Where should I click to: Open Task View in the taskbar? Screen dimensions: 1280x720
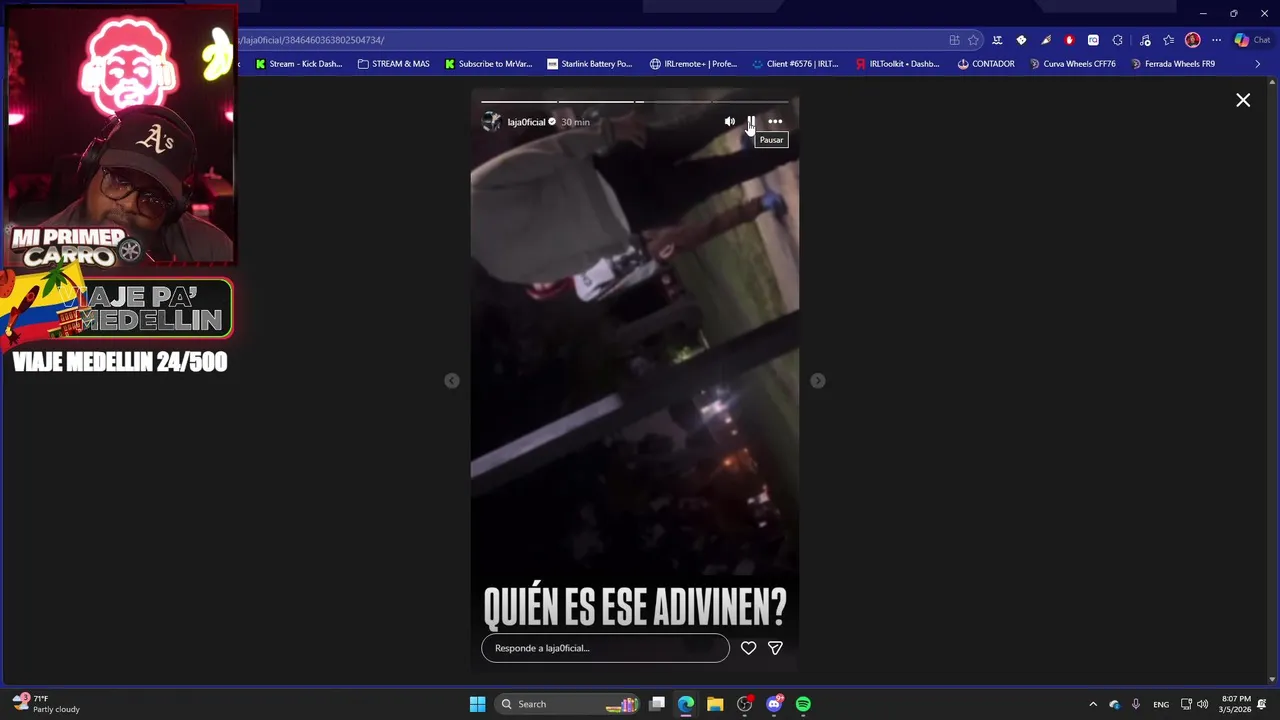click(x=657, y=704)
